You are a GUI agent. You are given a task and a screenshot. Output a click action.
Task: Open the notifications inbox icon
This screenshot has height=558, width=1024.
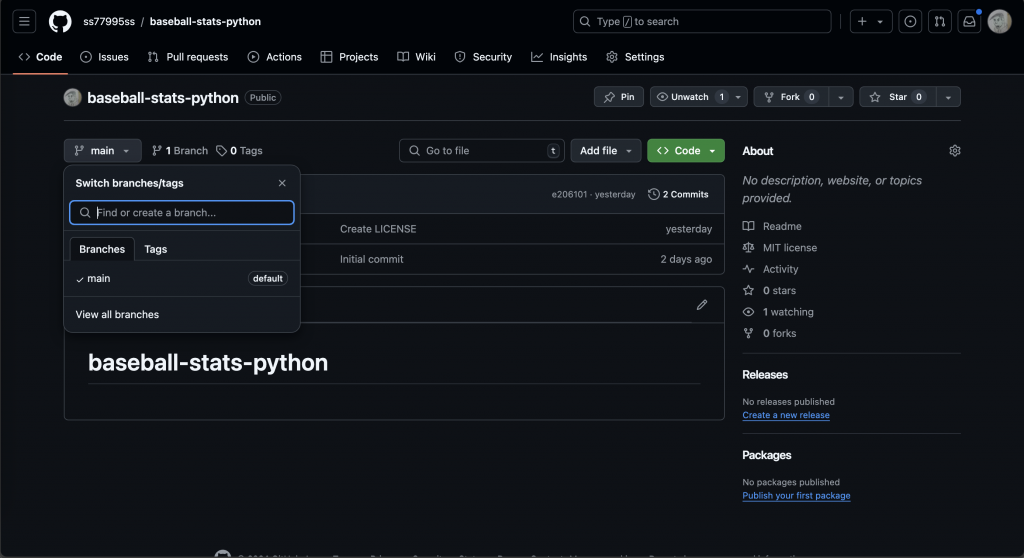968,21
